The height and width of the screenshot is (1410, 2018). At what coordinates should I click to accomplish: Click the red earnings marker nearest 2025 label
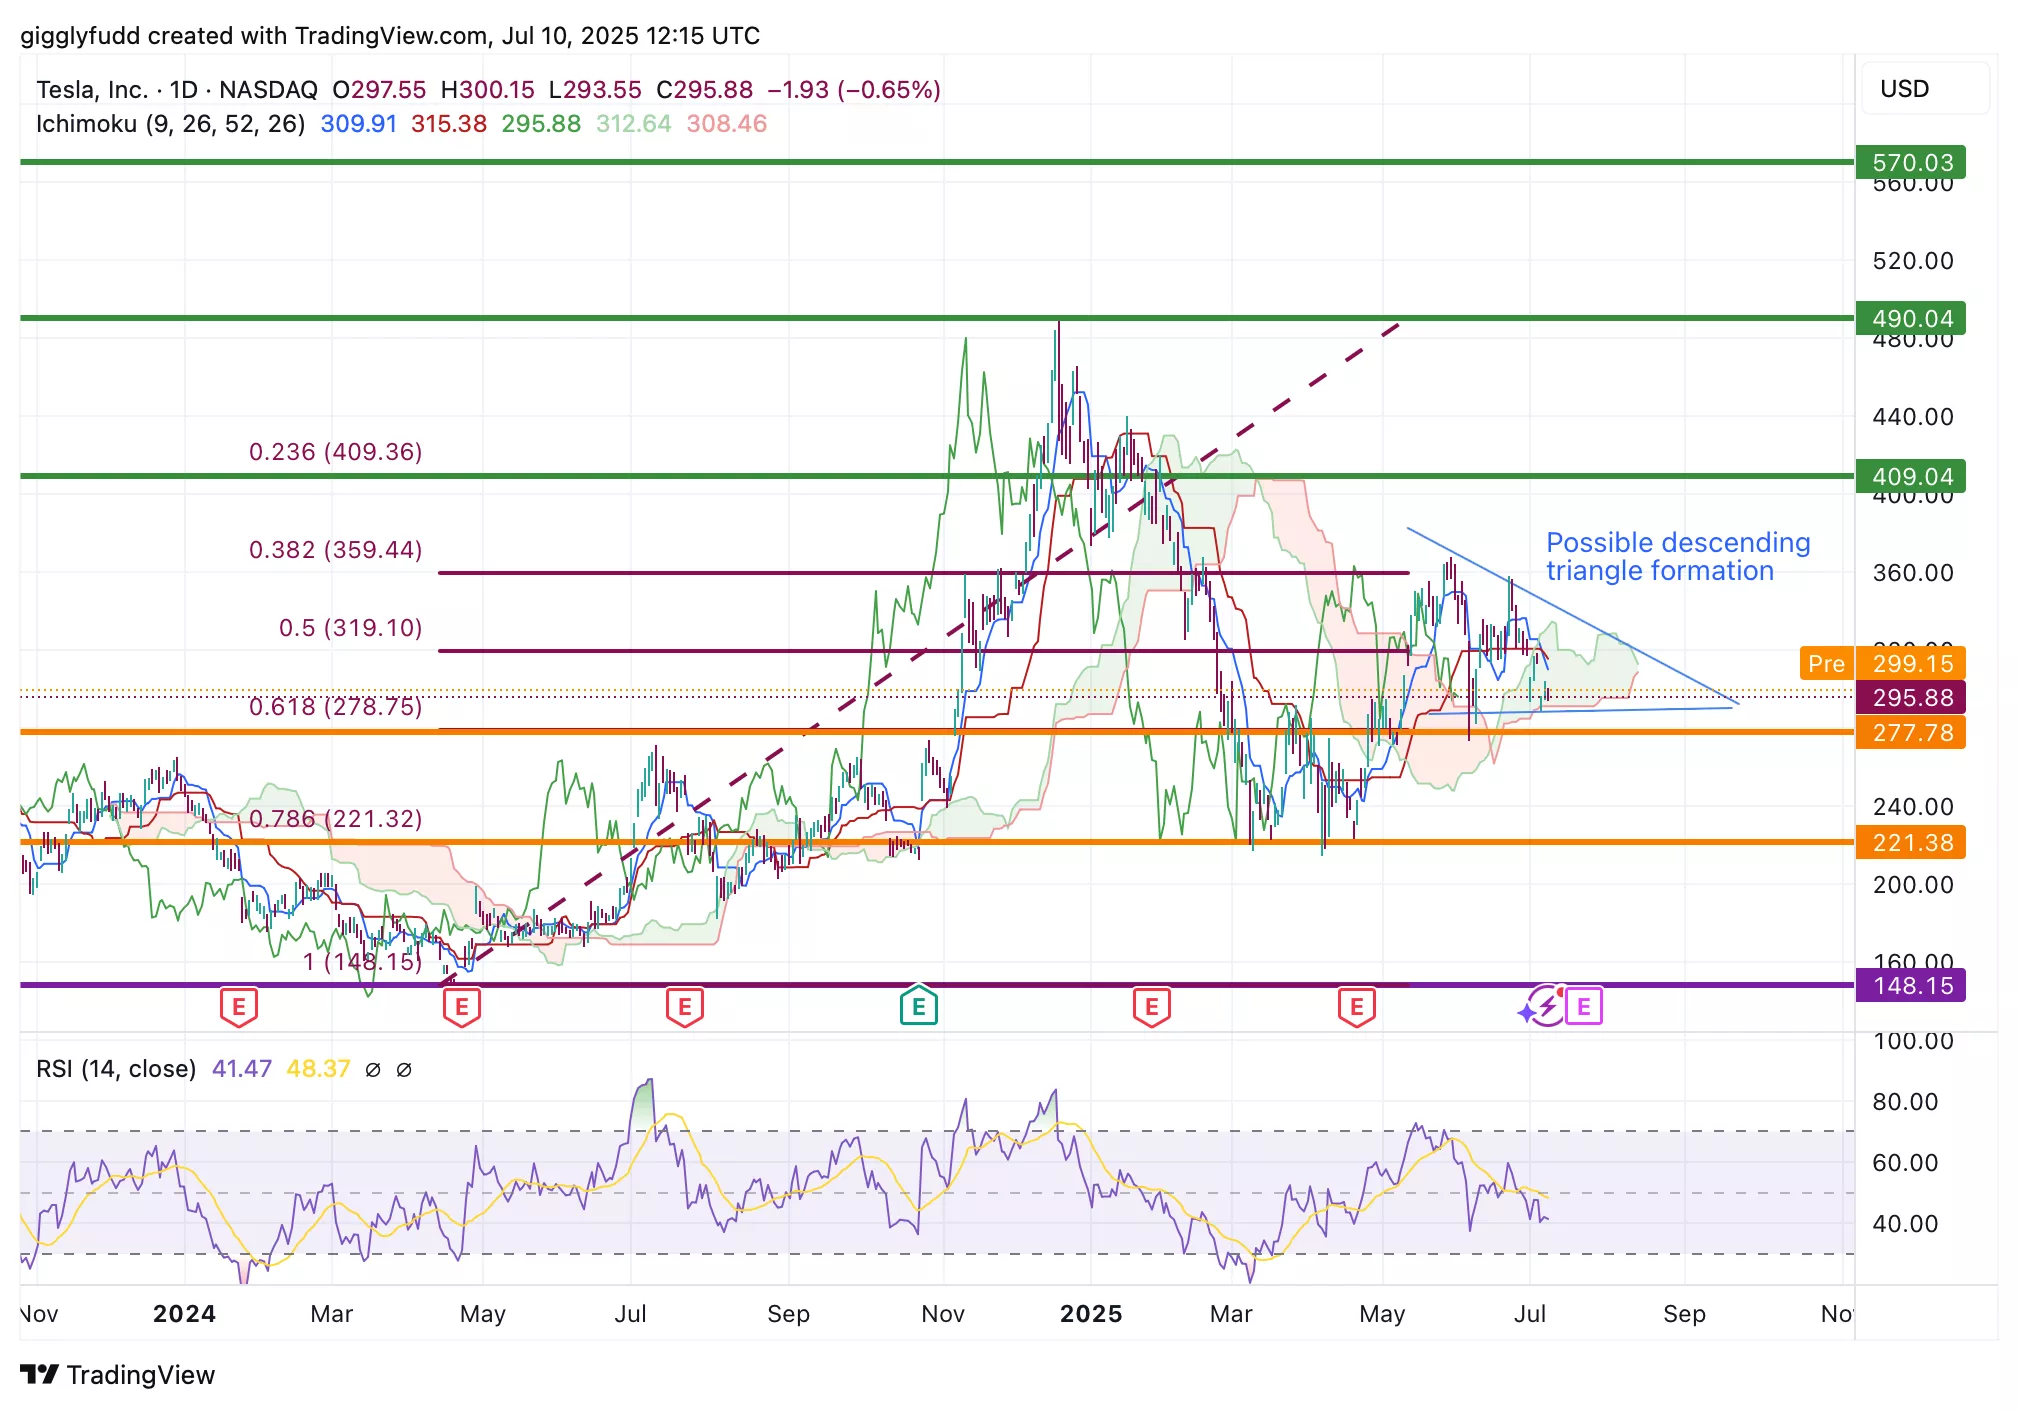click(1152, 1006)
